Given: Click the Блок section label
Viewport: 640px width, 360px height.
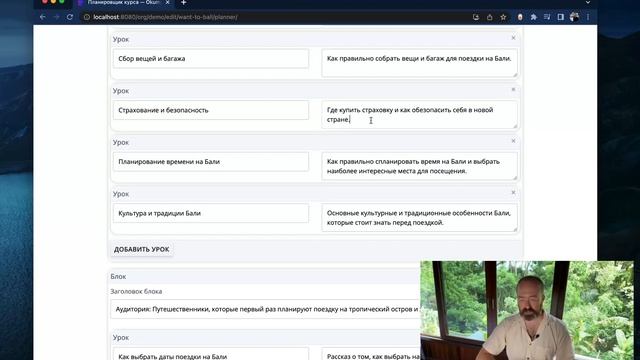Looking at the screenshot, I should [x=118, y=276].
